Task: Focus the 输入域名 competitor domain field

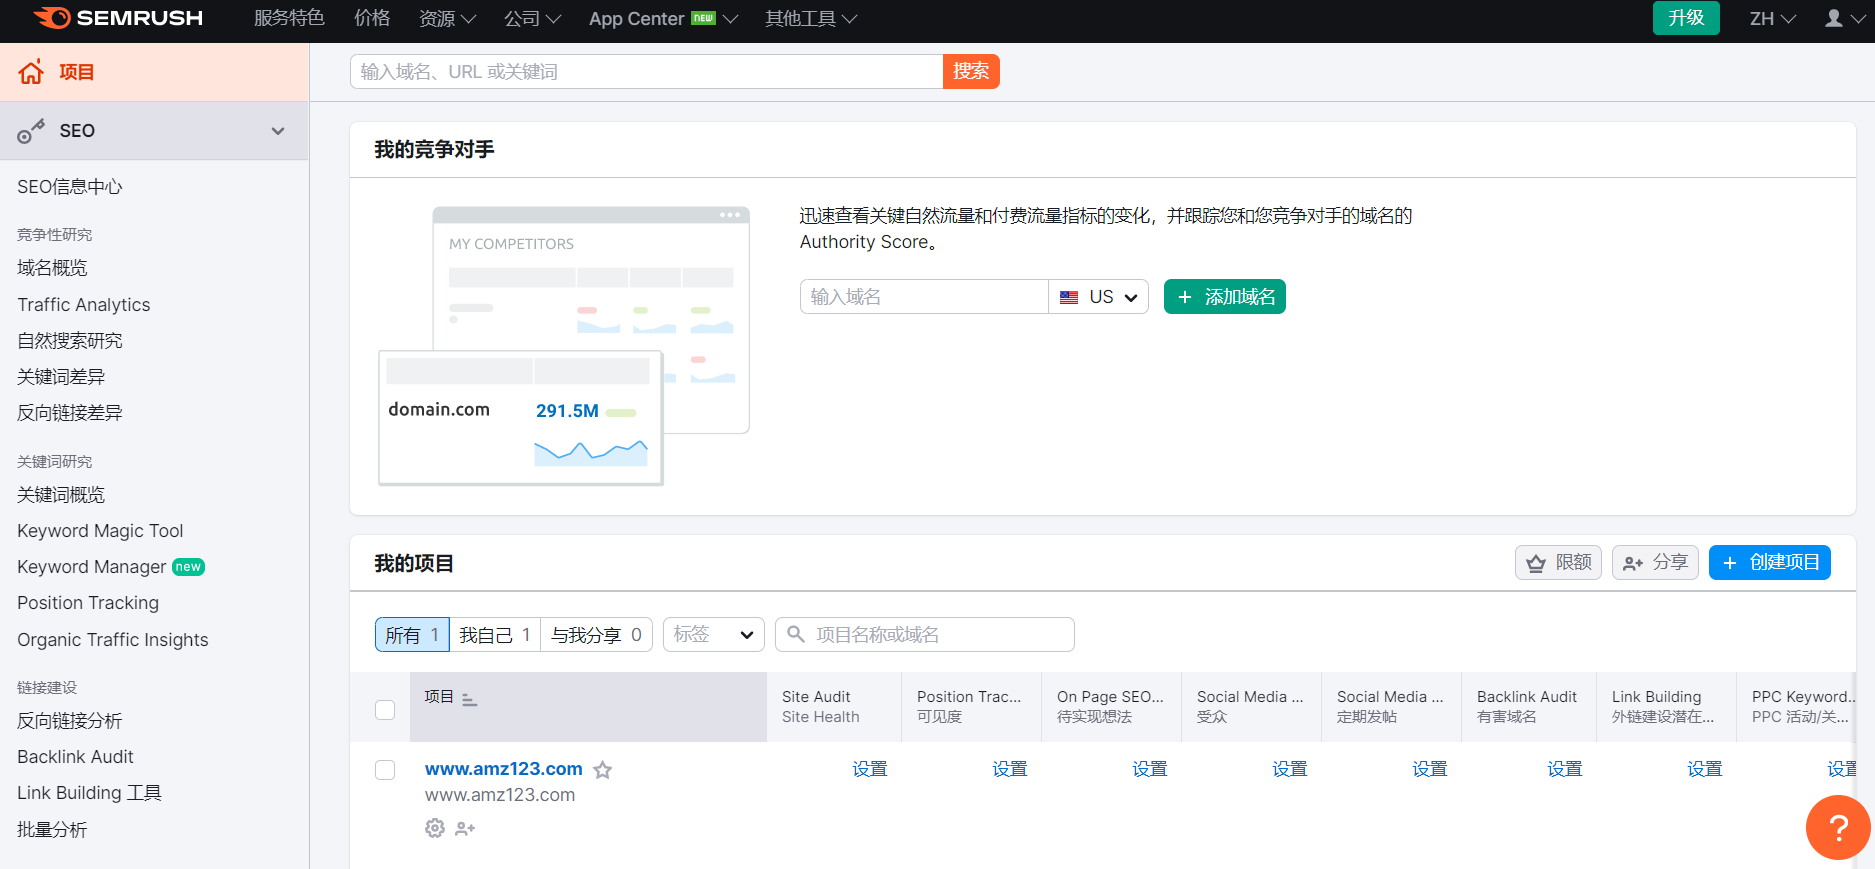Action: tap(924, 297)
